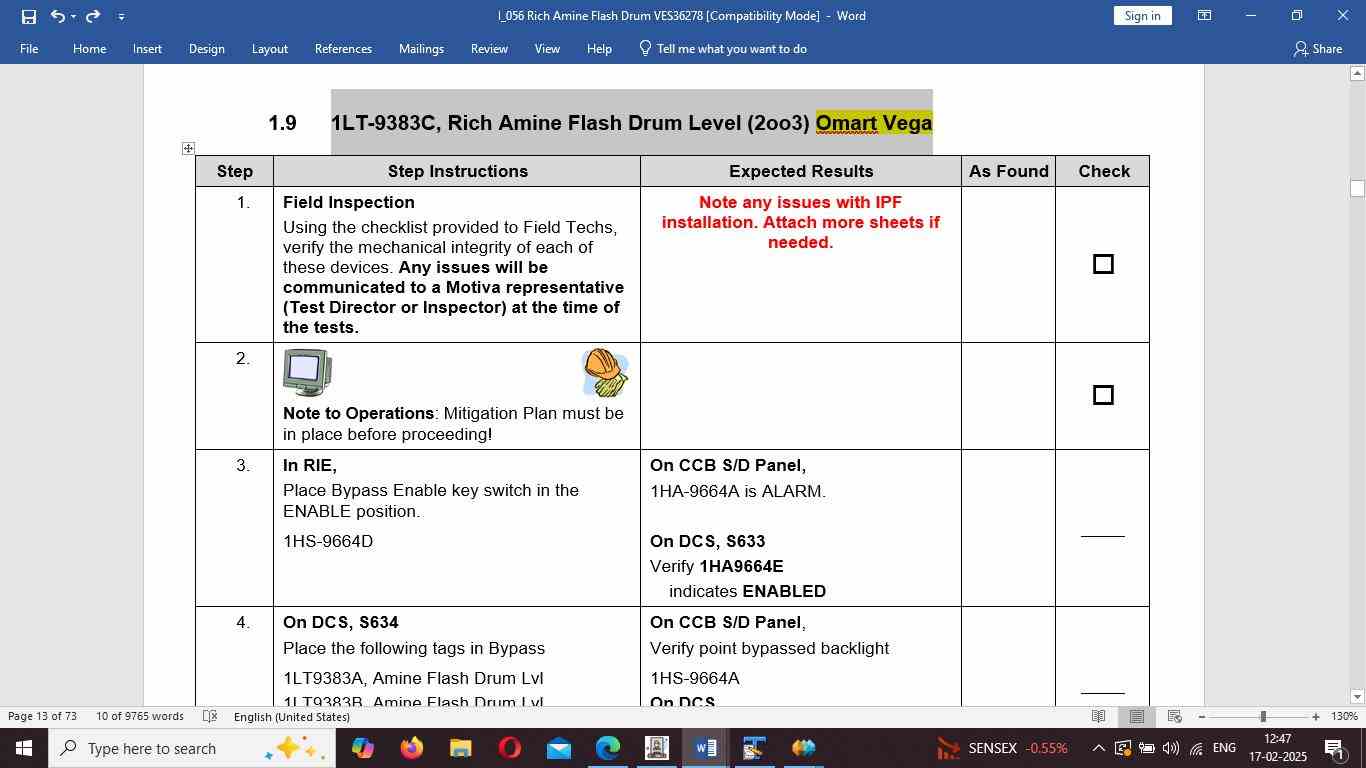1366x768 pixels.
Task: Open the Review tab
Action: [489, 48]
